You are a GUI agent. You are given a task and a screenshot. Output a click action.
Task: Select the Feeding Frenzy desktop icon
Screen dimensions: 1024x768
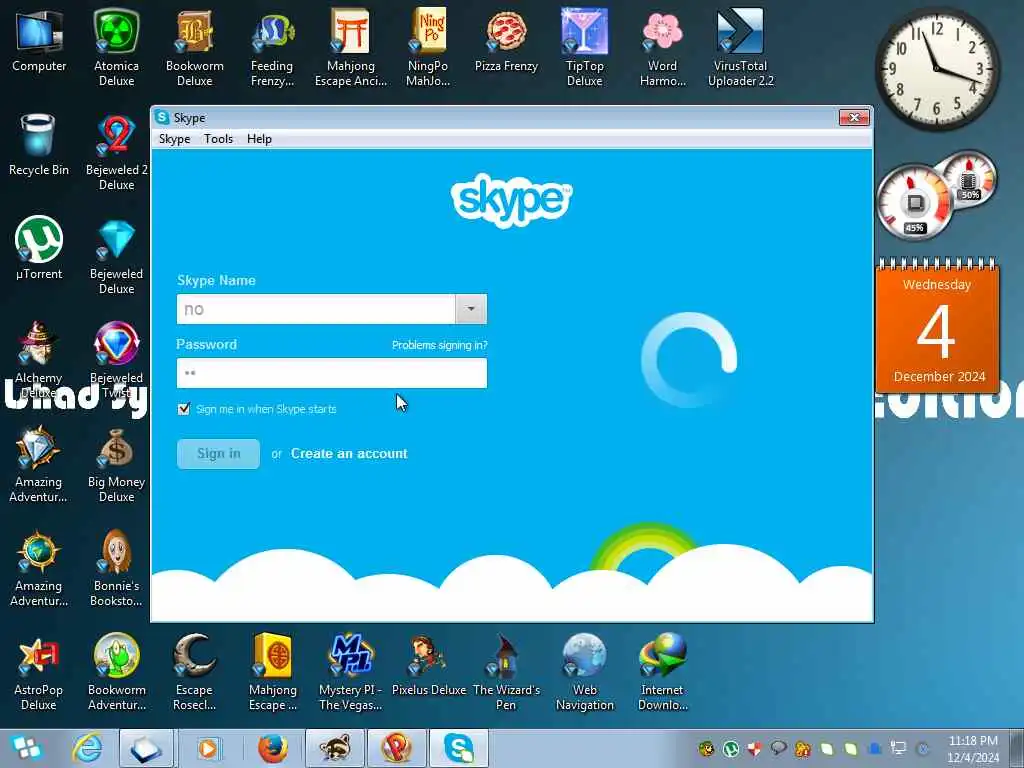(x=272, y=48)
